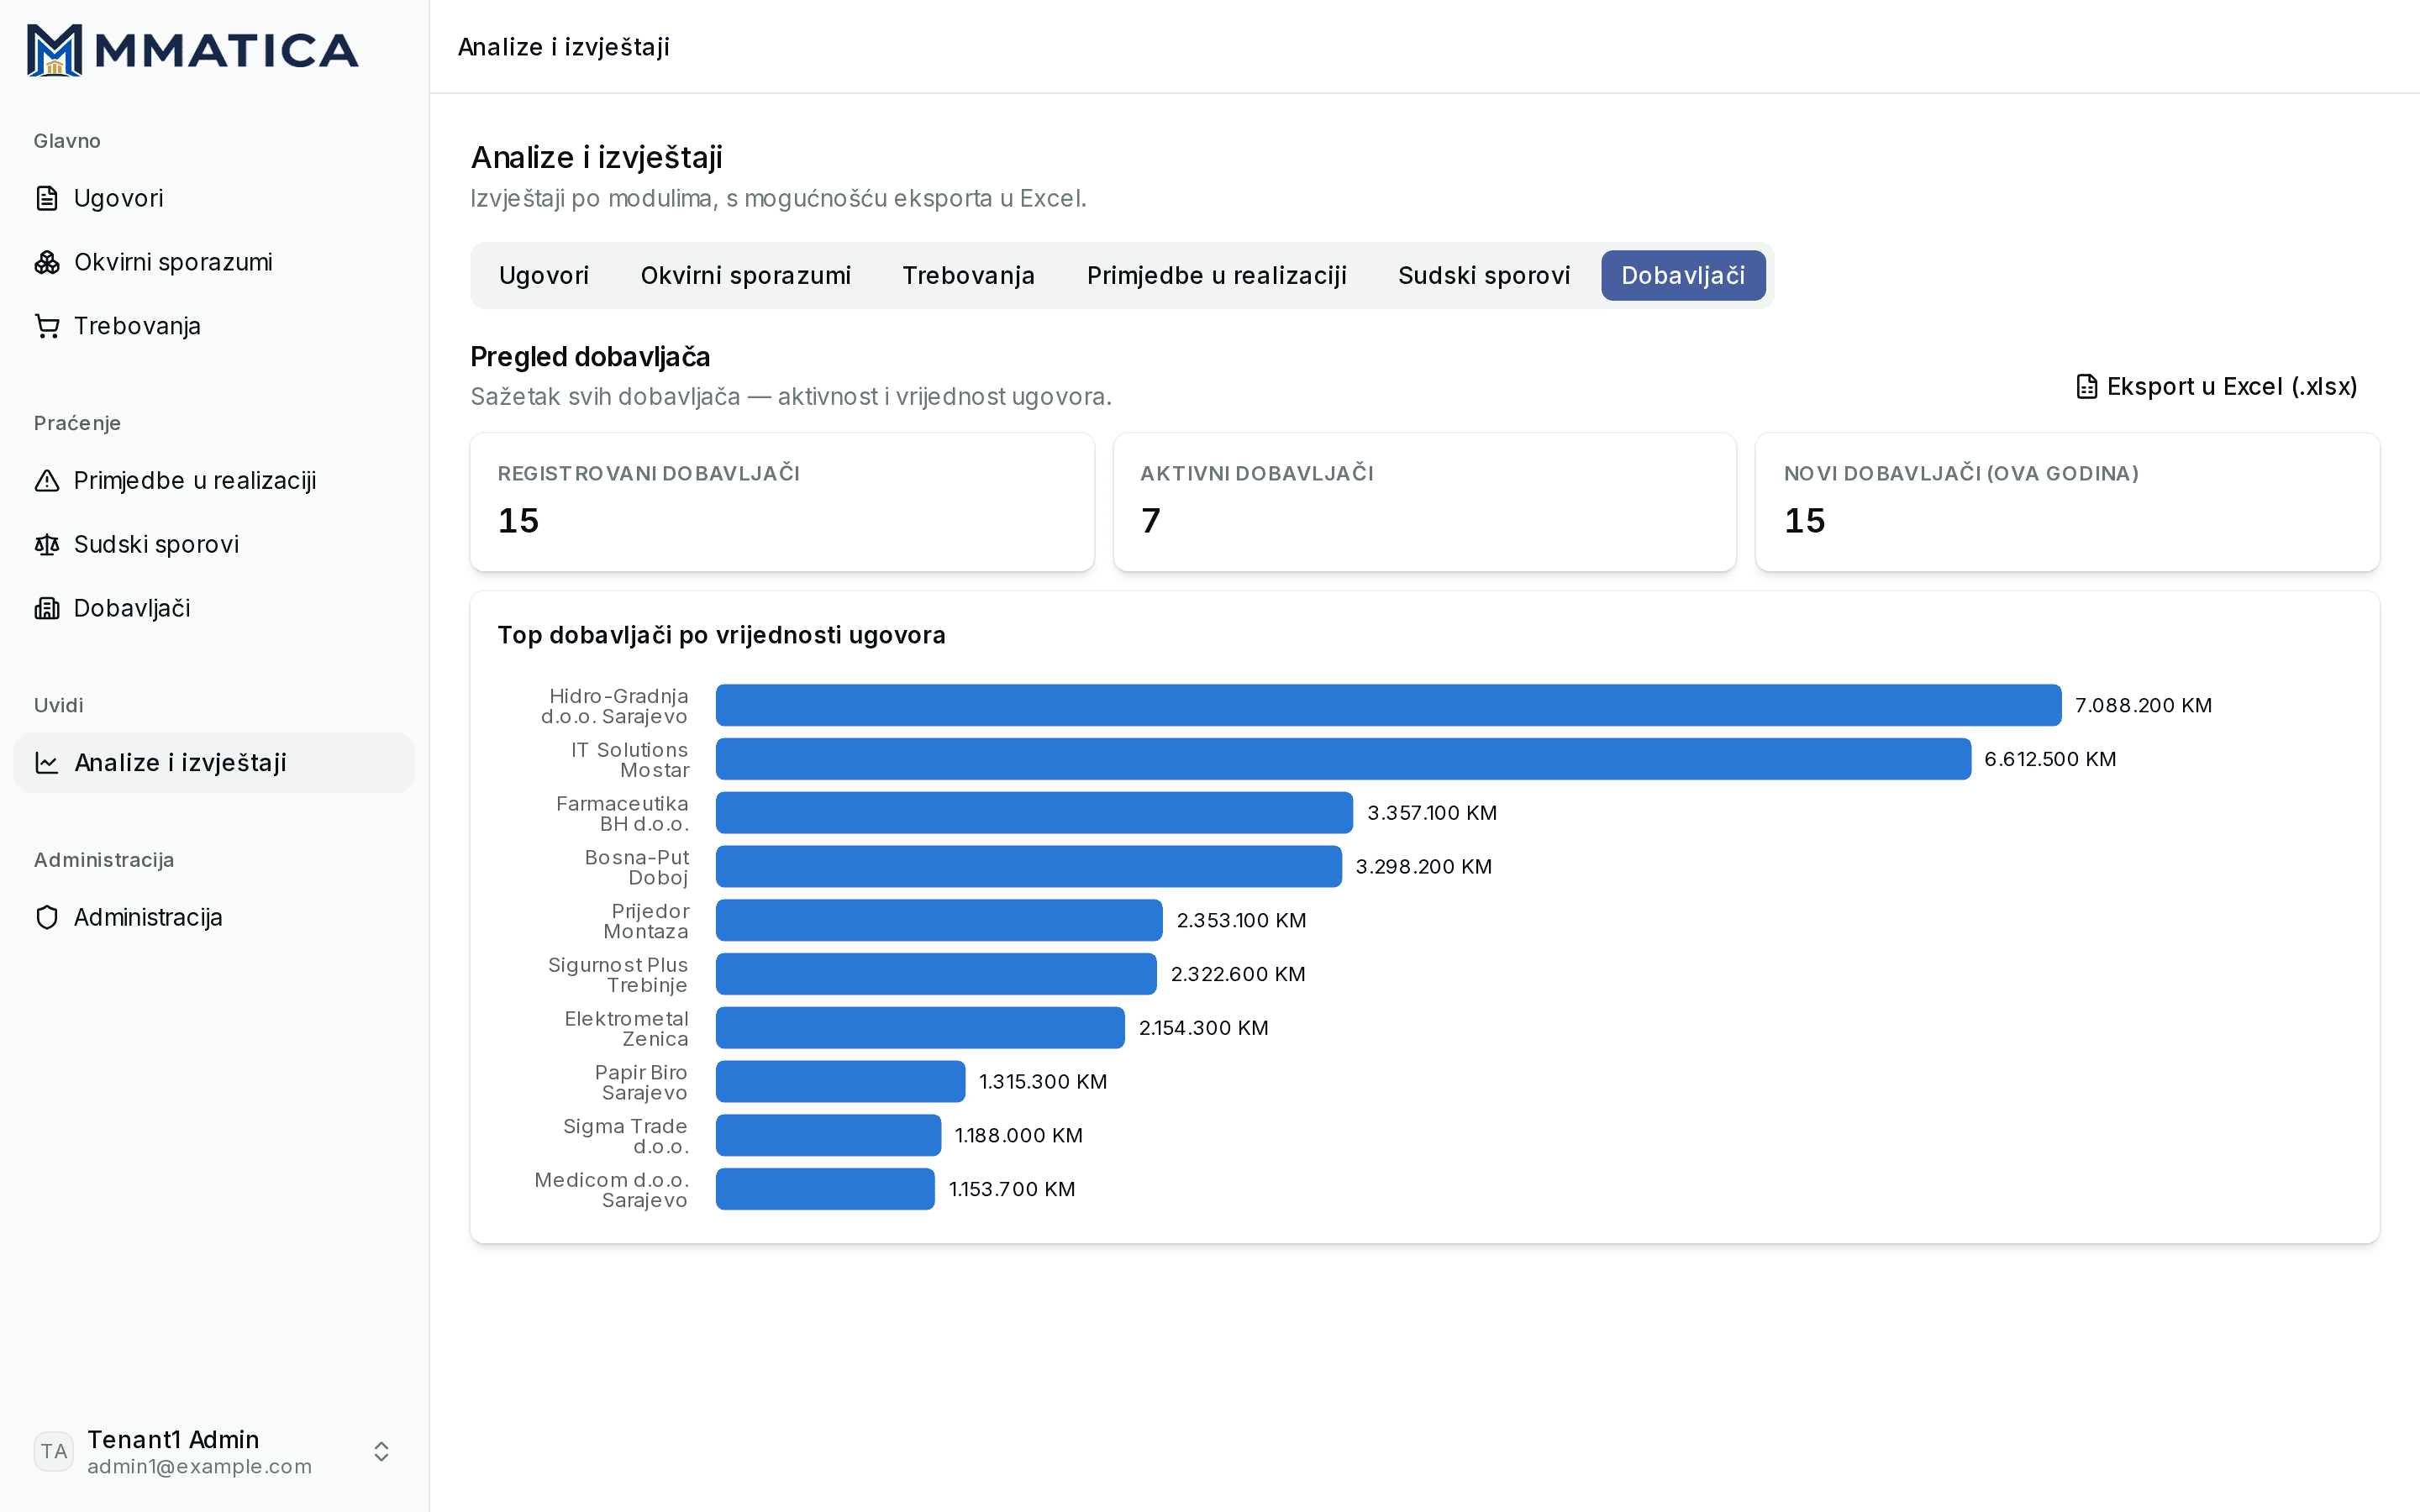This screenshot has height=1512, width=2420.
Task: Open Ugovori from the sidebar
Action: pos(214,198)
